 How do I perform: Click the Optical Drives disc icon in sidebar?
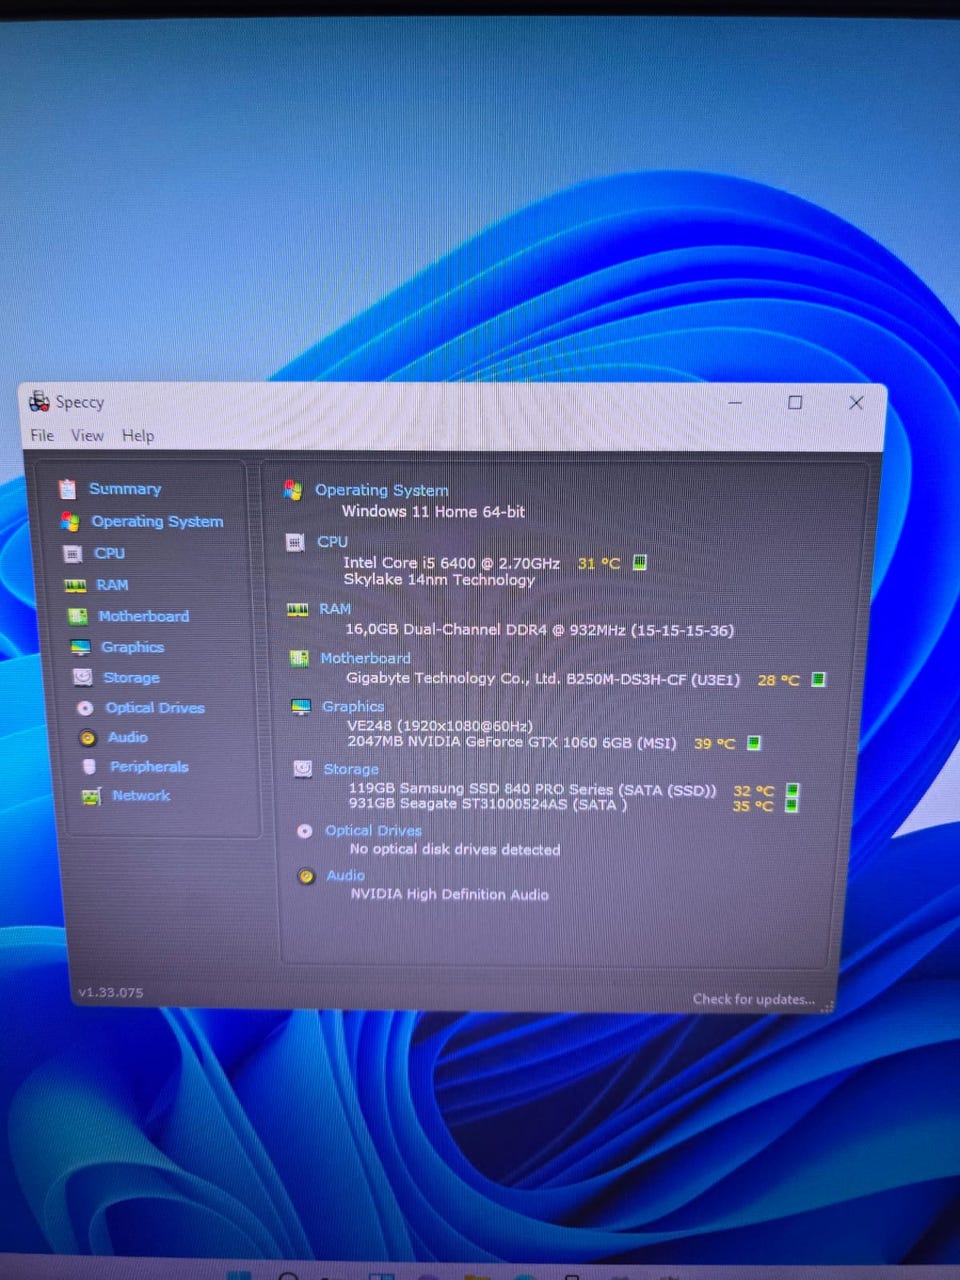[x=85, y=708]
